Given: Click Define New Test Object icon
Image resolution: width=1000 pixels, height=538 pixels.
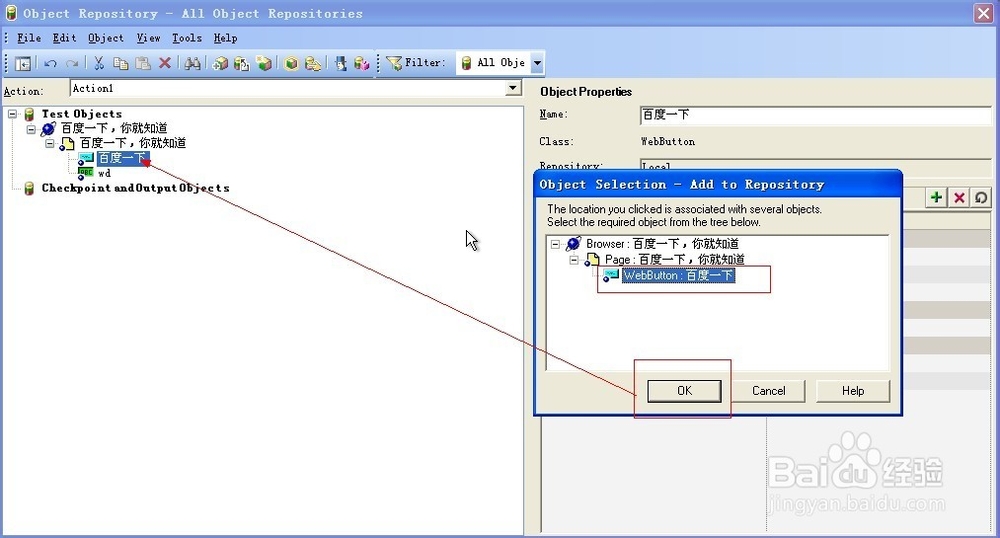Looking at the screenshot, I should pos(263,62).
